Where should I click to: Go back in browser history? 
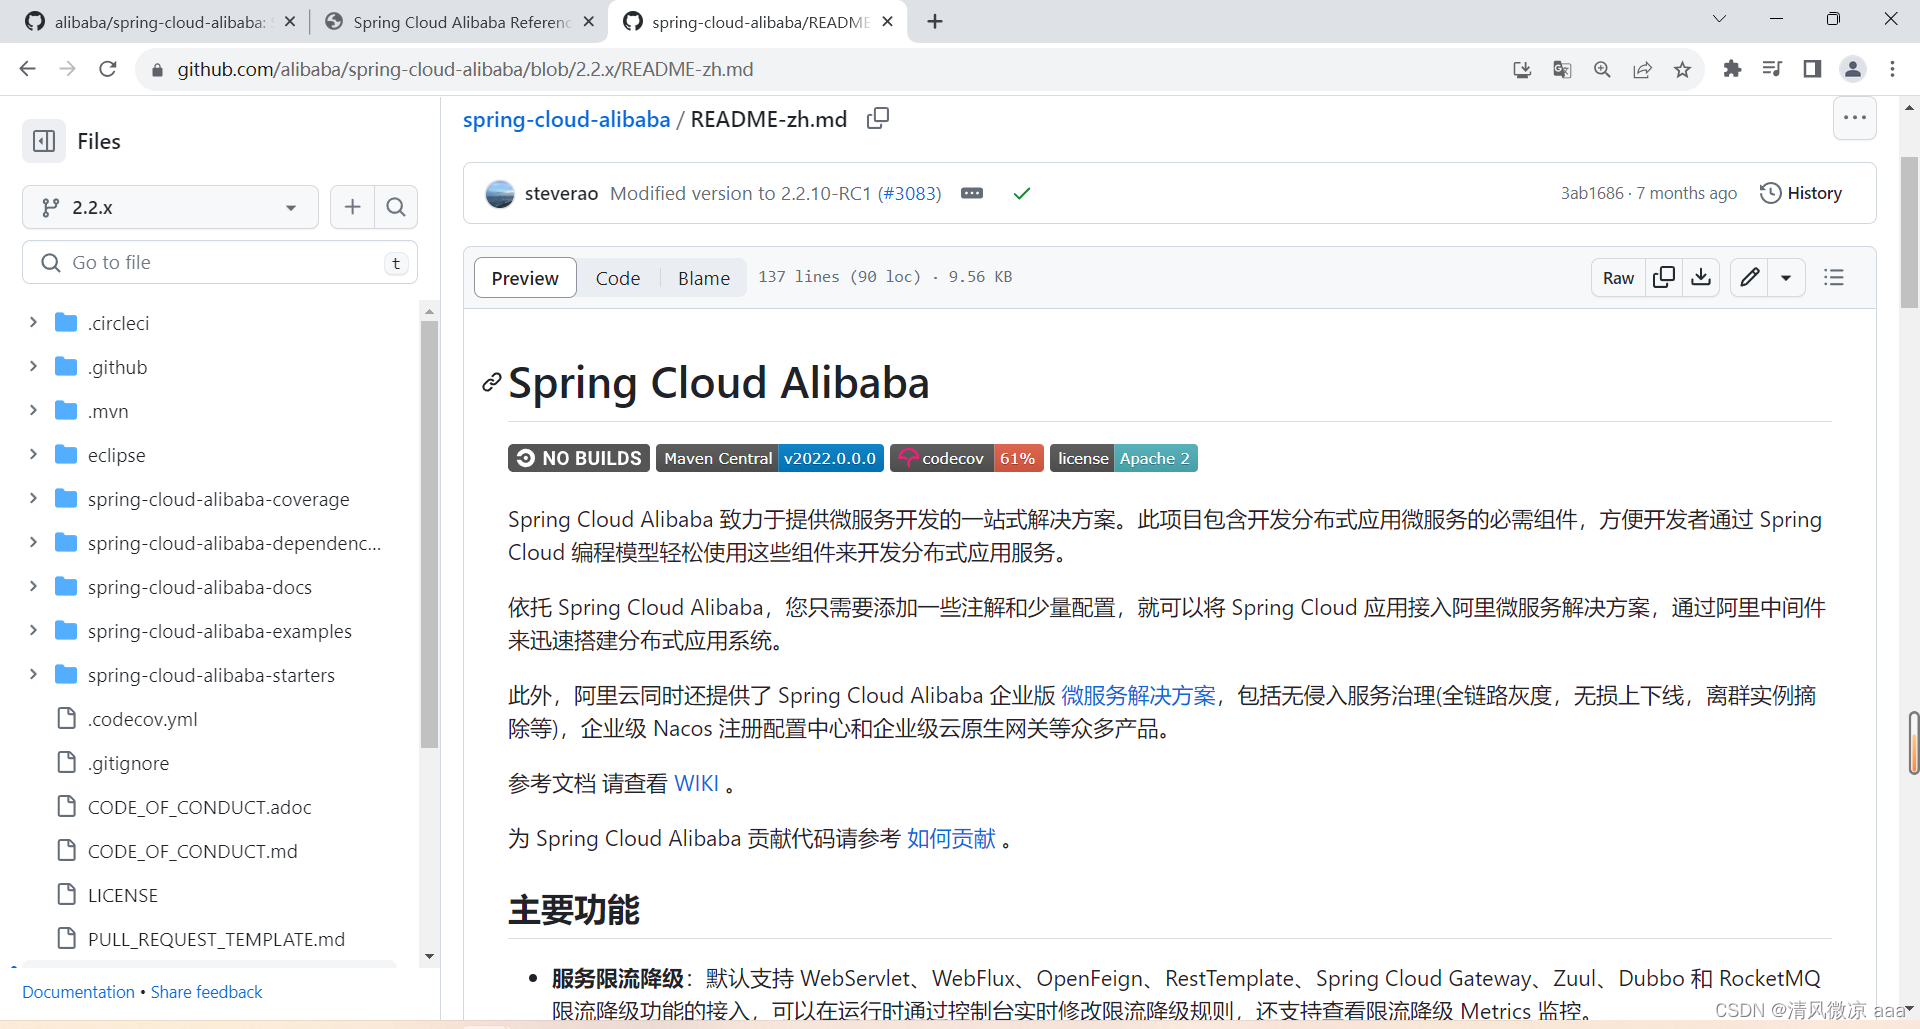[27, 69]
